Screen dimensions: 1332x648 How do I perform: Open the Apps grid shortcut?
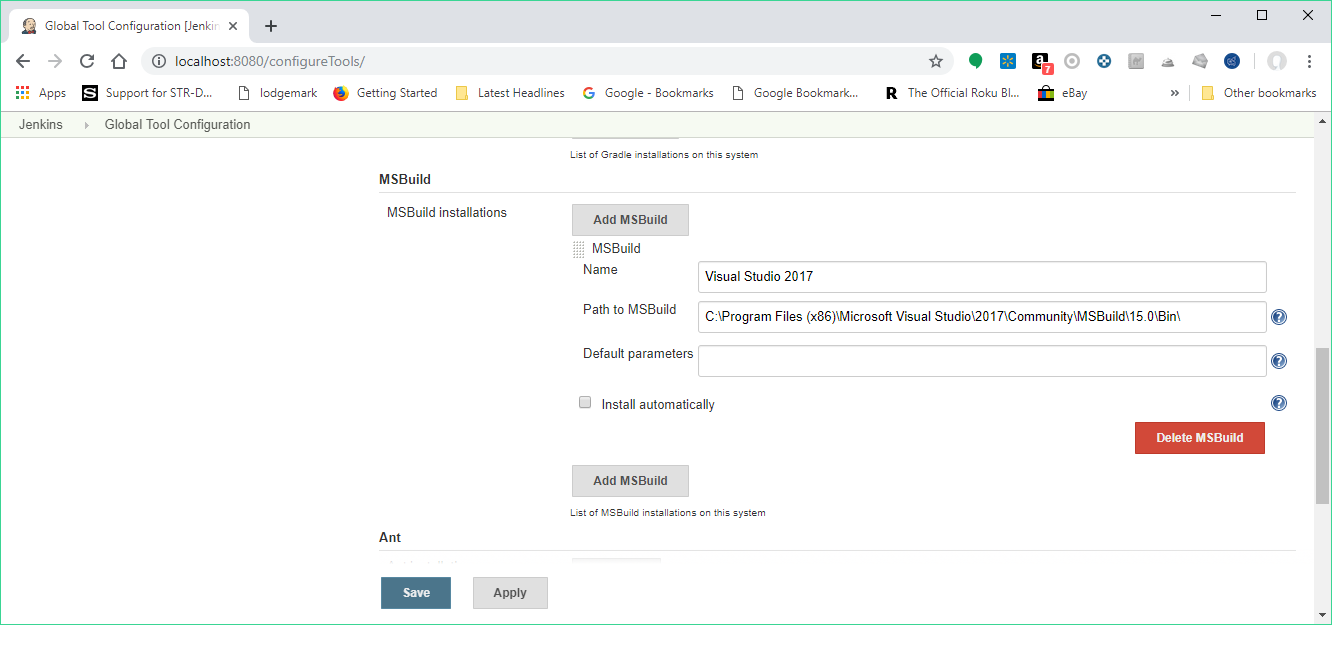point(40,93)
